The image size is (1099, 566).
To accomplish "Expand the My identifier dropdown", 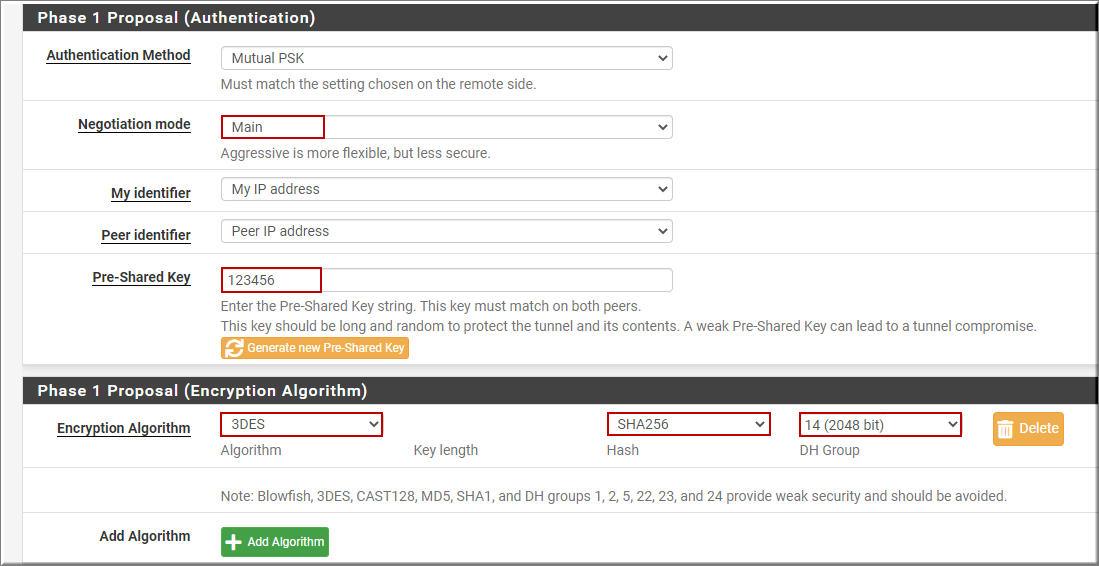I will [446, 189].
